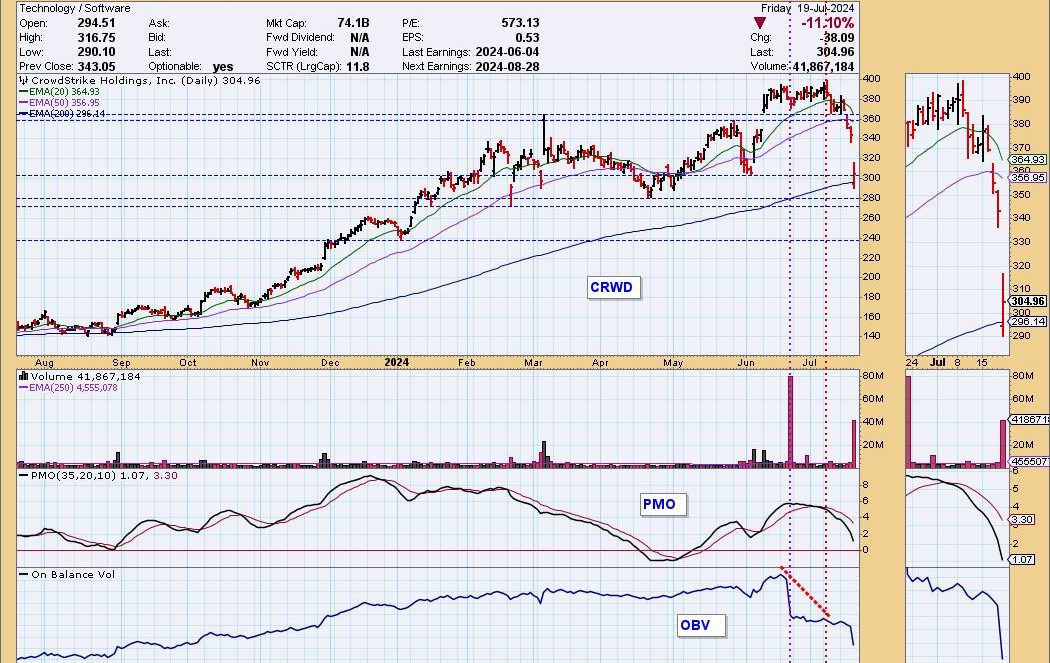Click the PMO(35,20,10) indicator legend
Image resolution: width=1050 pixels, height=663 pixels.
coord(98,475)
